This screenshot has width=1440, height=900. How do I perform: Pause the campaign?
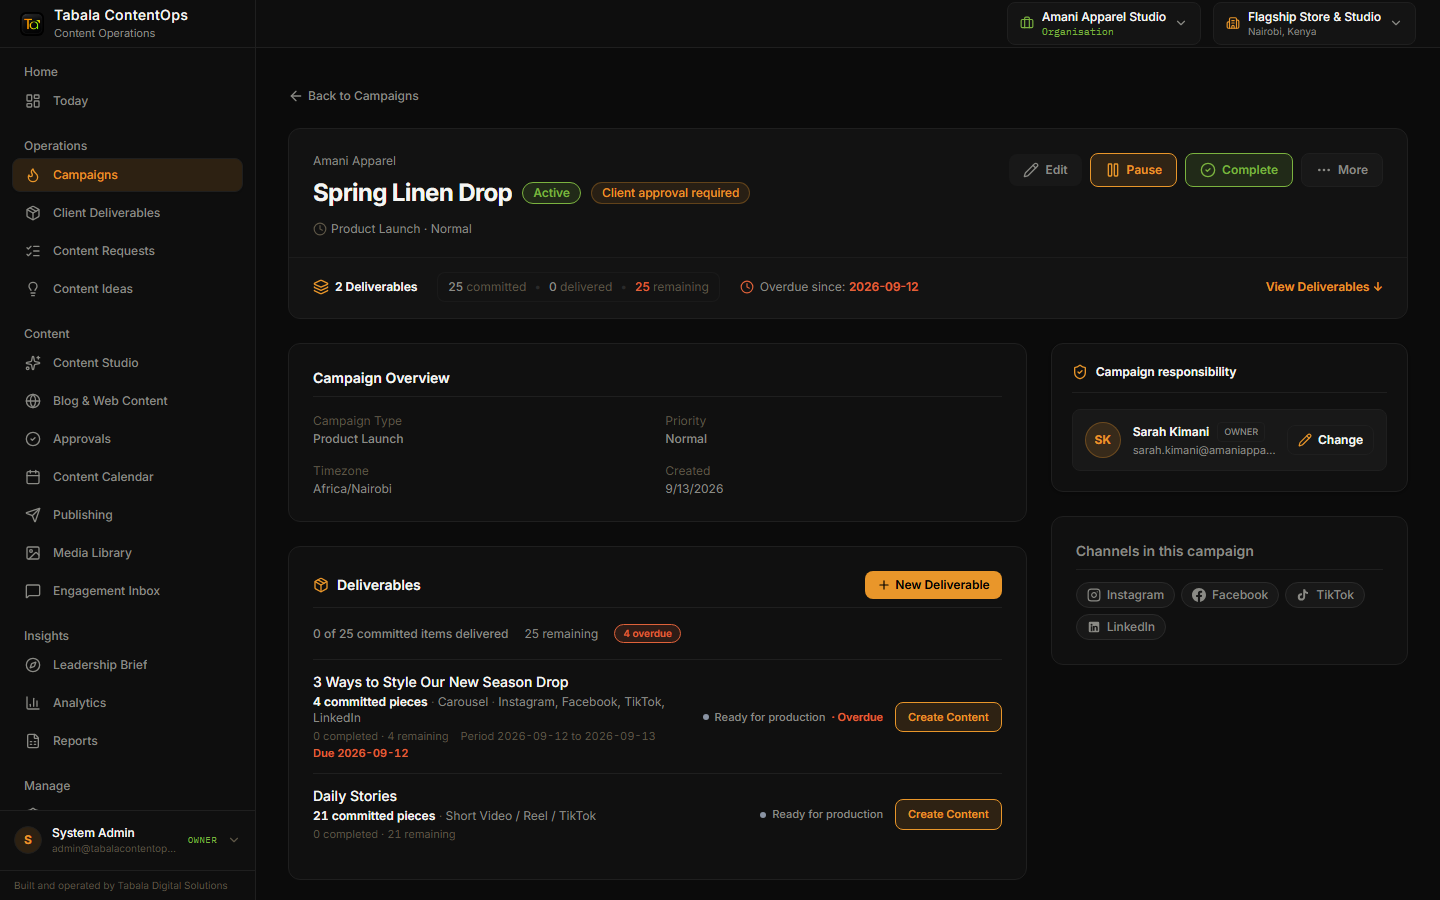pos(1133,170)
